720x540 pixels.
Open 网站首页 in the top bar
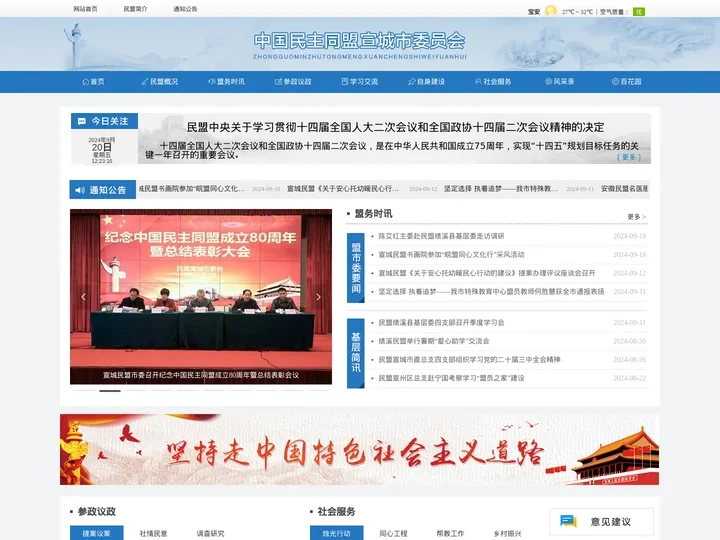pyautogui.click(x=85, y=9)
